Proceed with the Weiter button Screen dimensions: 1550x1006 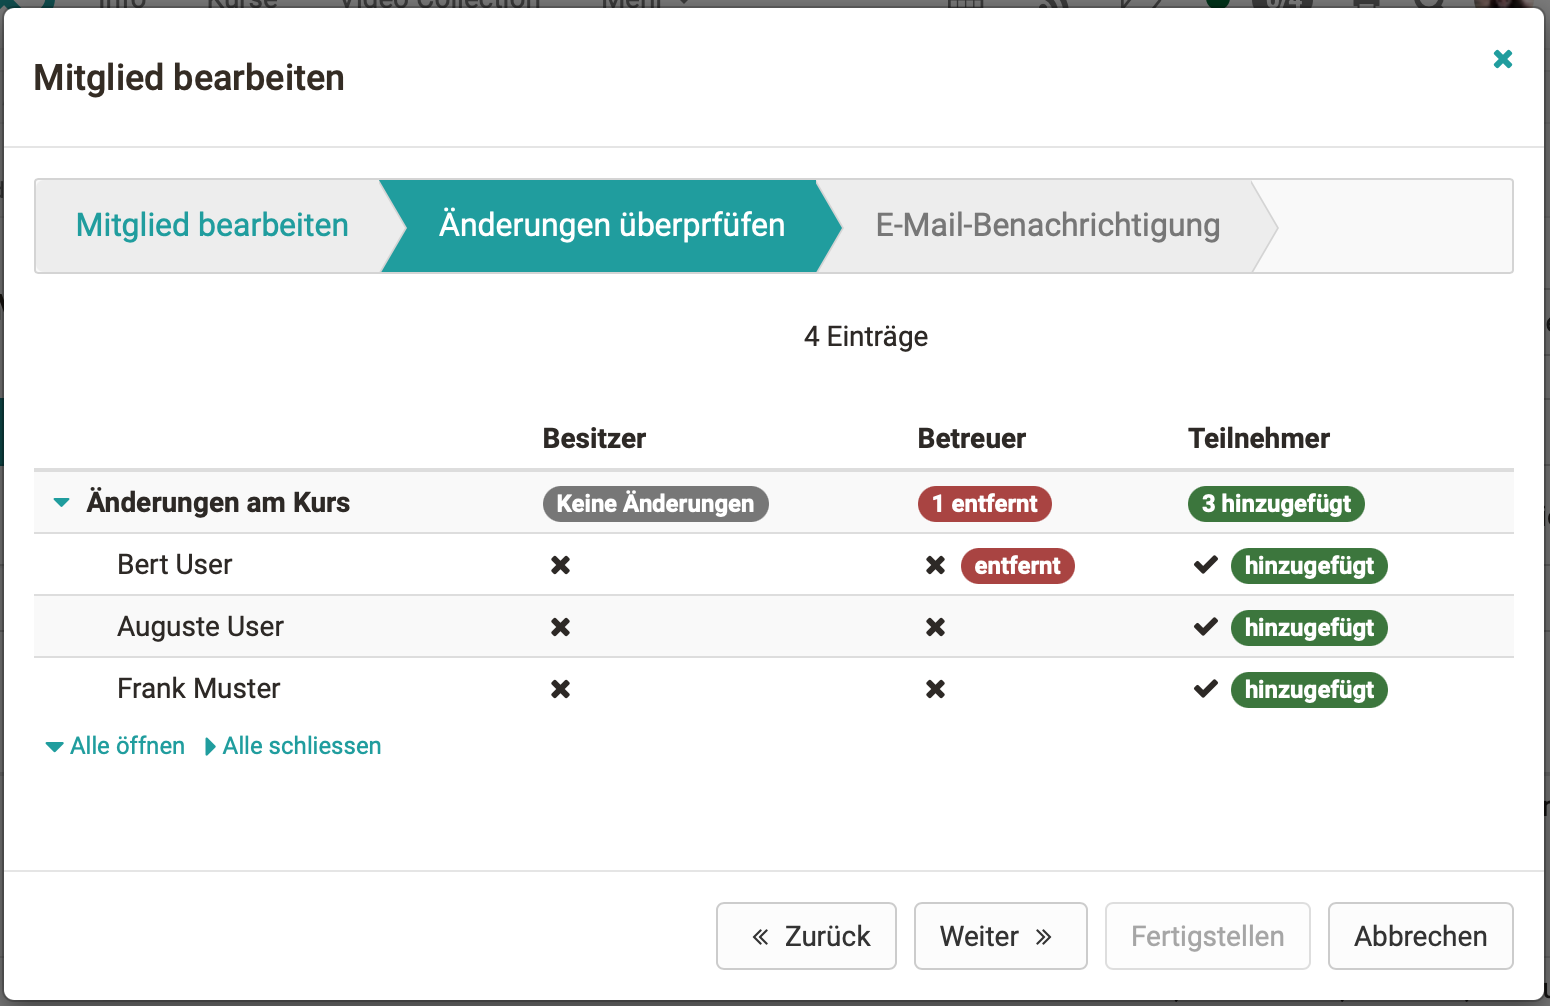(x=1000, y=936)
